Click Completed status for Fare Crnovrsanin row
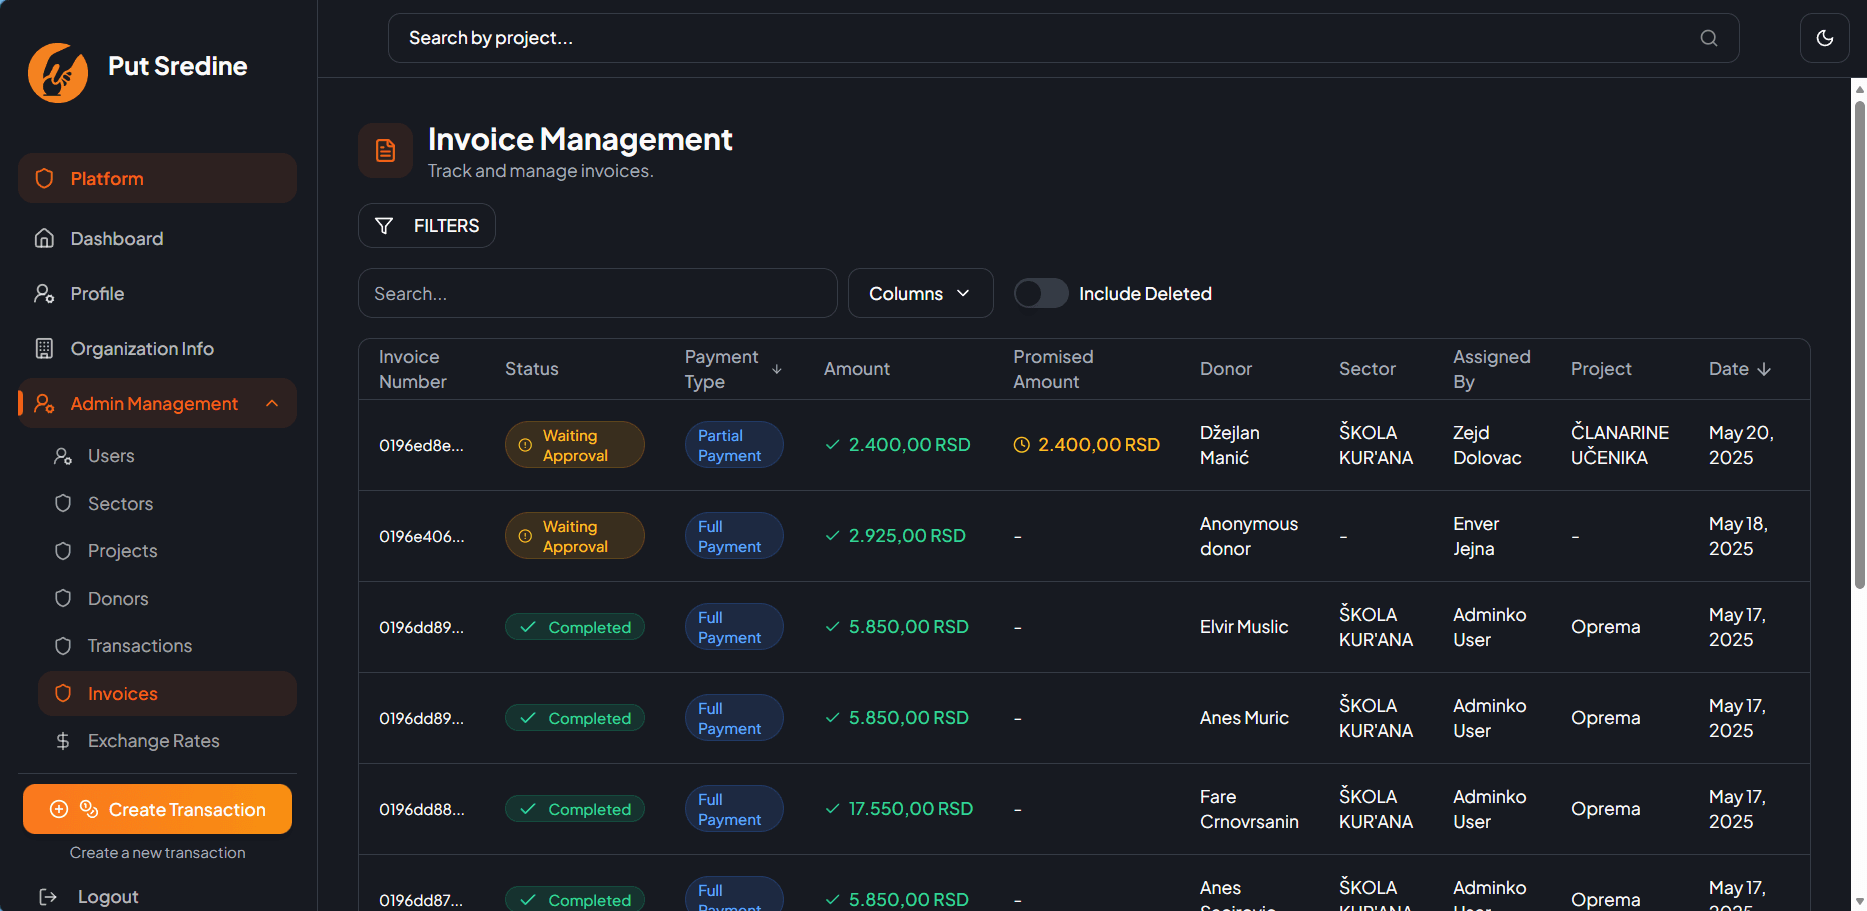 pos(575,809)
